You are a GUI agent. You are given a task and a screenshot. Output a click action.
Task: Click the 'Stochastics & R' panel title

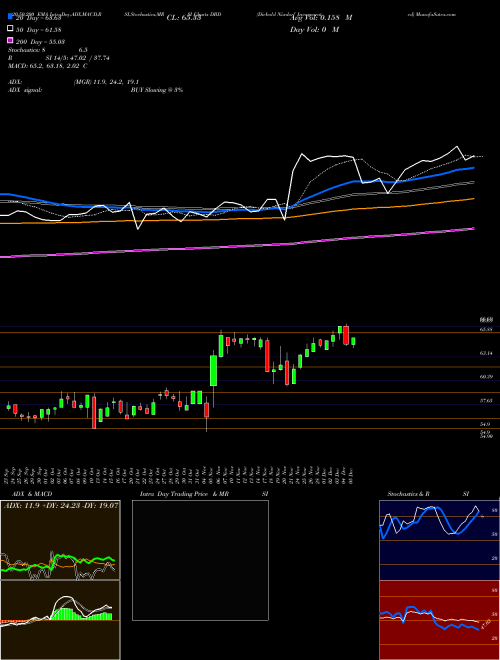(x=409, y=494)
